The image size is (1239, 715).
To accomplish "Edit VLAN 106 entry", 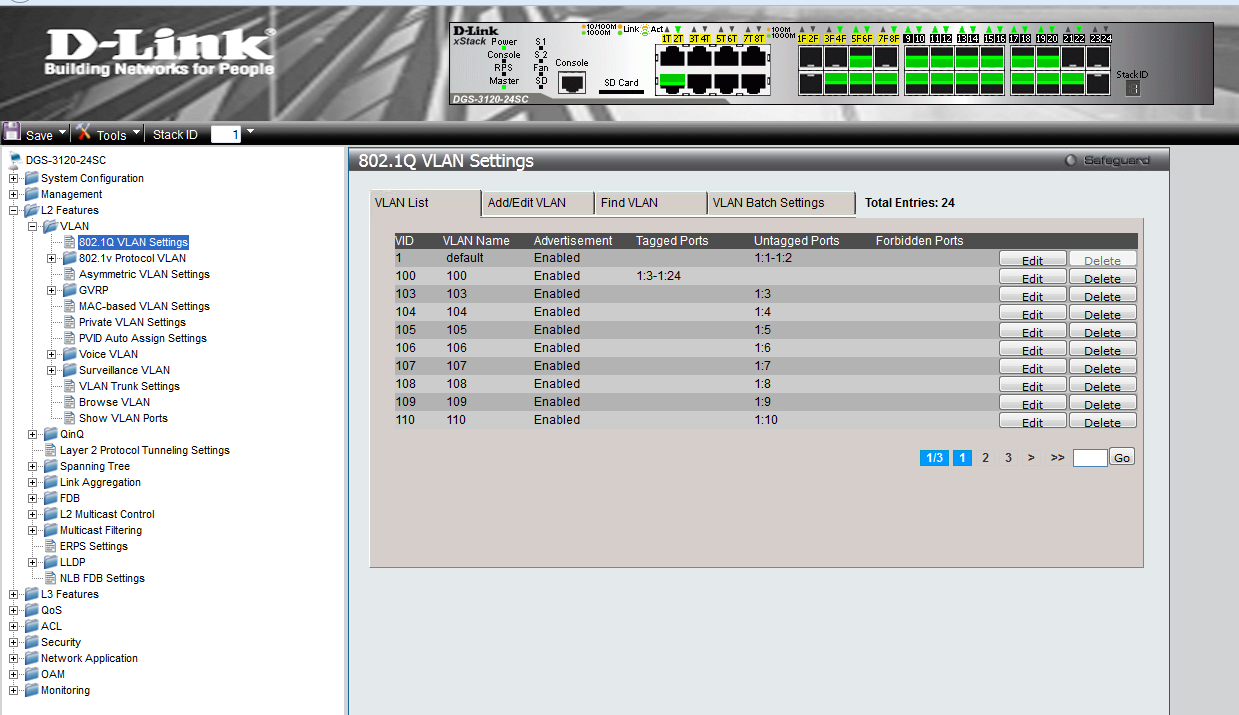I will [x=1032, y=350].
